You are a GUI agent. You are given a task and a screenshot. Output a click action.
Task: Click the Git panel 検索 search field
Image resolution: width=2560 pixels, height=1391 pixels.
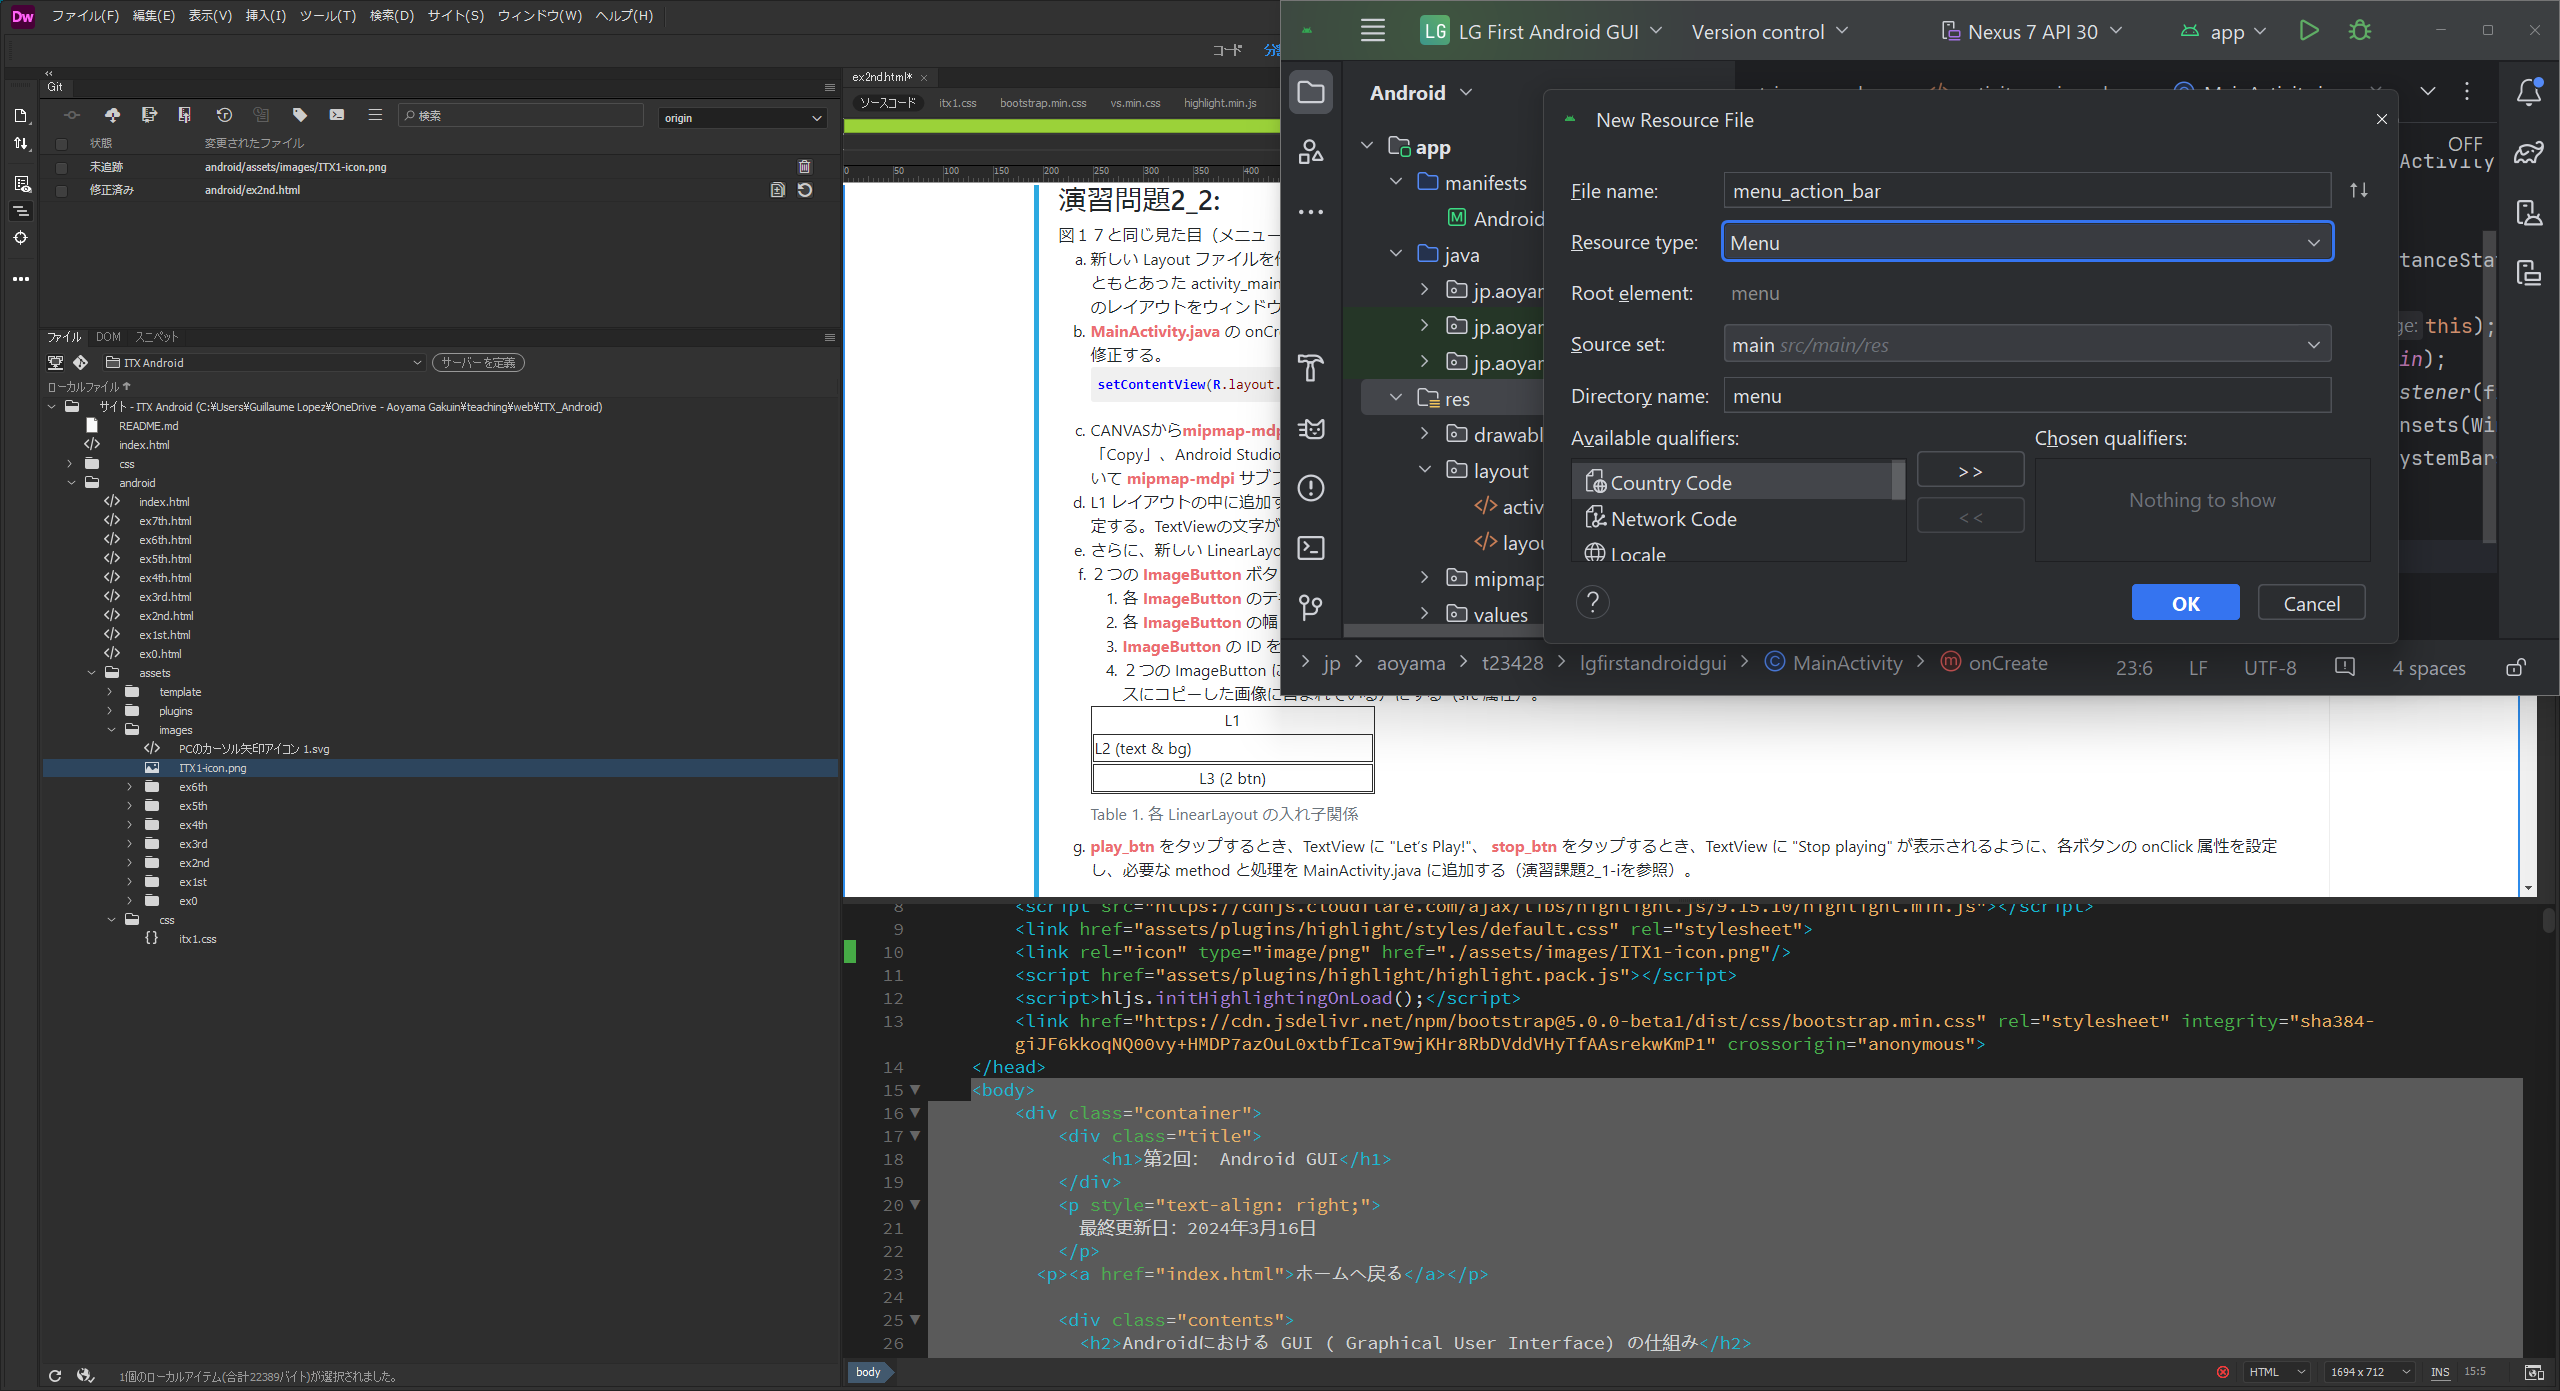[520, 116]
